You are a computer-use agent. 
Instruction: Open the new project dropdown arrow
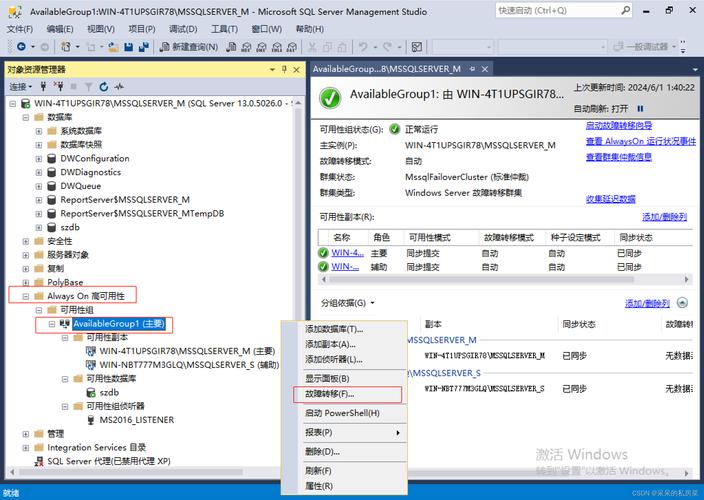[78, 46]
